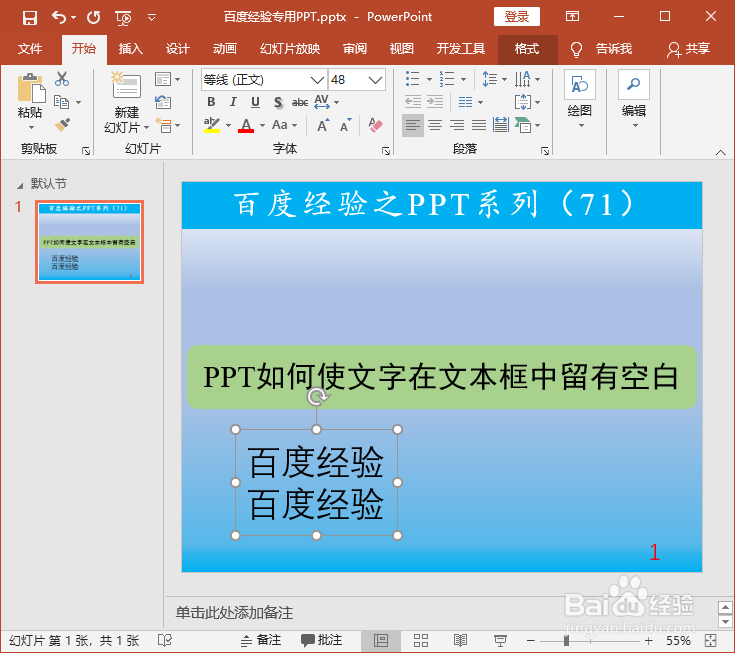Click the 共享 share button
This screenshot has height=653, width=735.
point(688,49)
